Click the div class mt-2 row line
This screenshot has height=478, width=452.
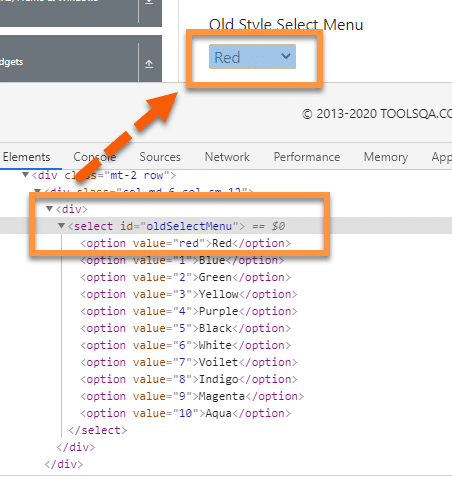click(104, 175)
